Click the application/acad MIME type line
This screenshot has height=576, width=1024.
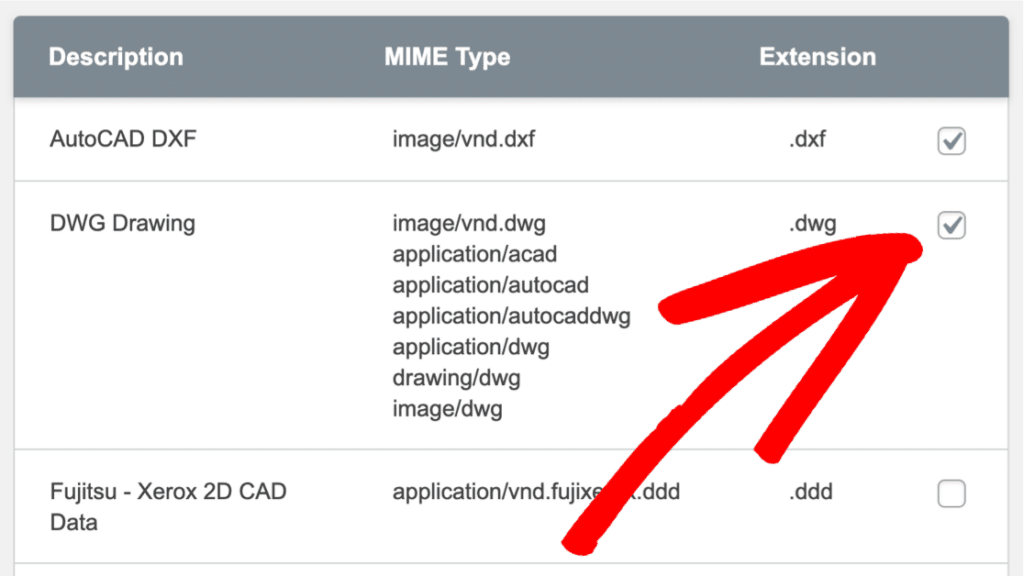tap(475, 254)
